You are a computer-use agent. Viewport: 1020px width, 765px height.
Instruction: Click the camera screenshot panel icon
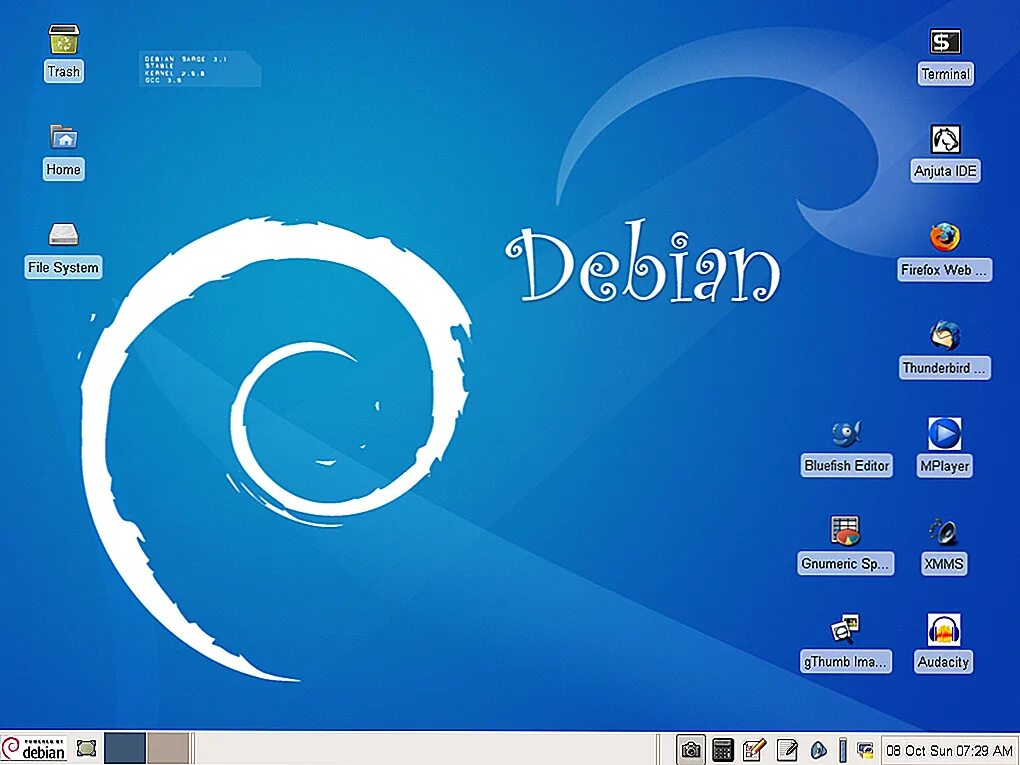tap(691, 750)
